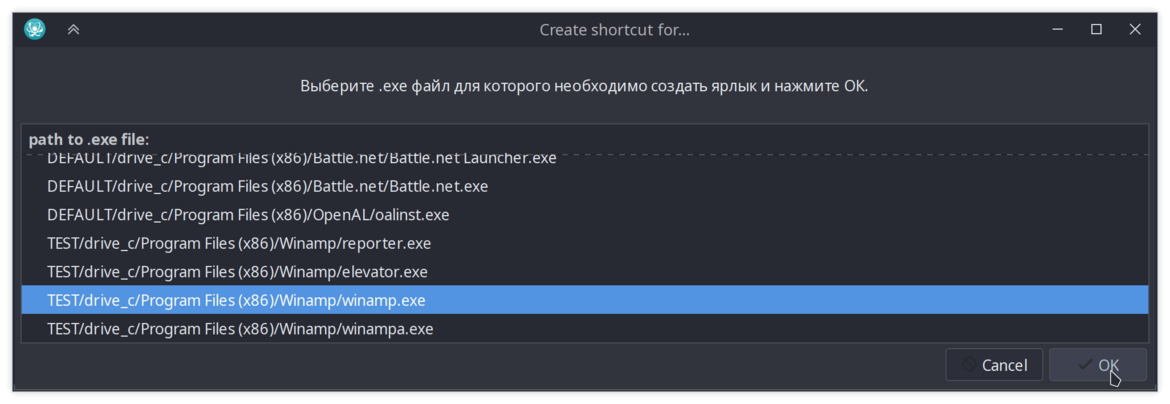Minimize the Create shortcut window
Viewport: 1170px width, 404px height.
[x=1057, y=30]
